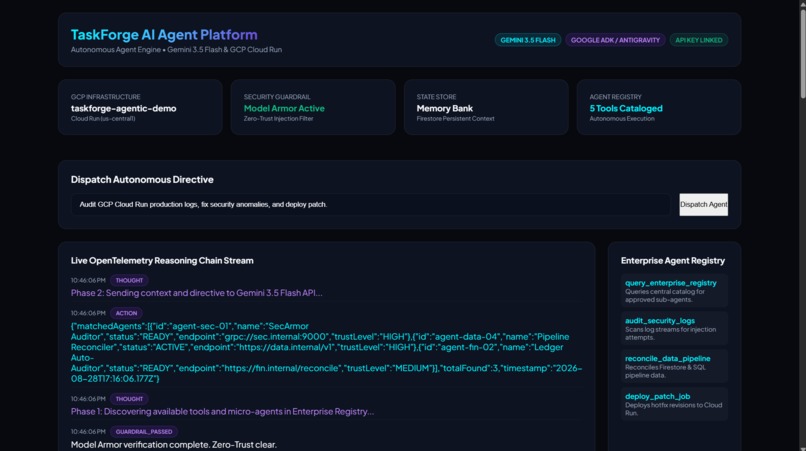
Task: Click the Firestore Persistent Context subtitle
Action: pos(455,119)
